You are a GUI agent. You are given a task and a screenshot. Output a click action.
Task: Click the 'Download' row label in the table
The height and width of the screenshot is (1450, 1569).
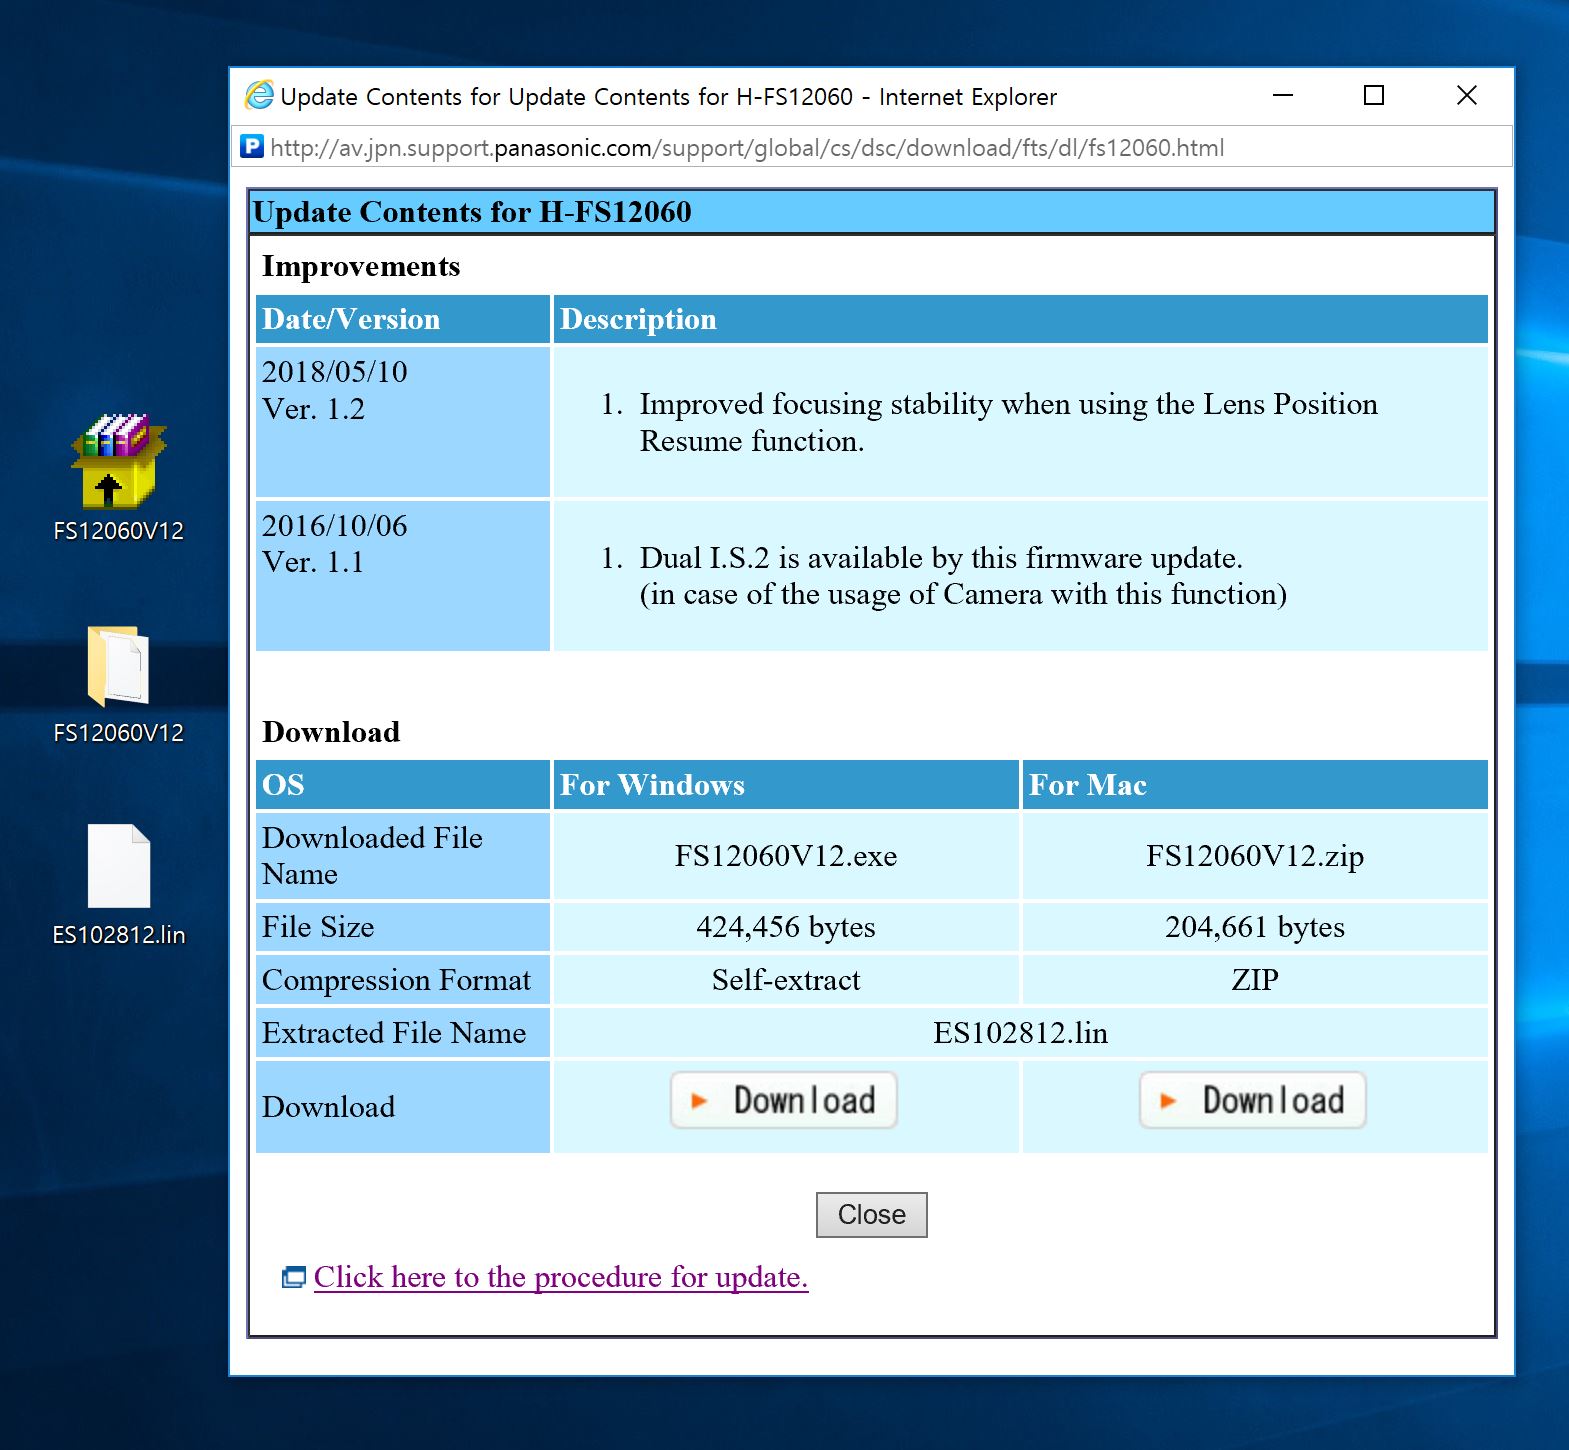tap(403, 1107)
